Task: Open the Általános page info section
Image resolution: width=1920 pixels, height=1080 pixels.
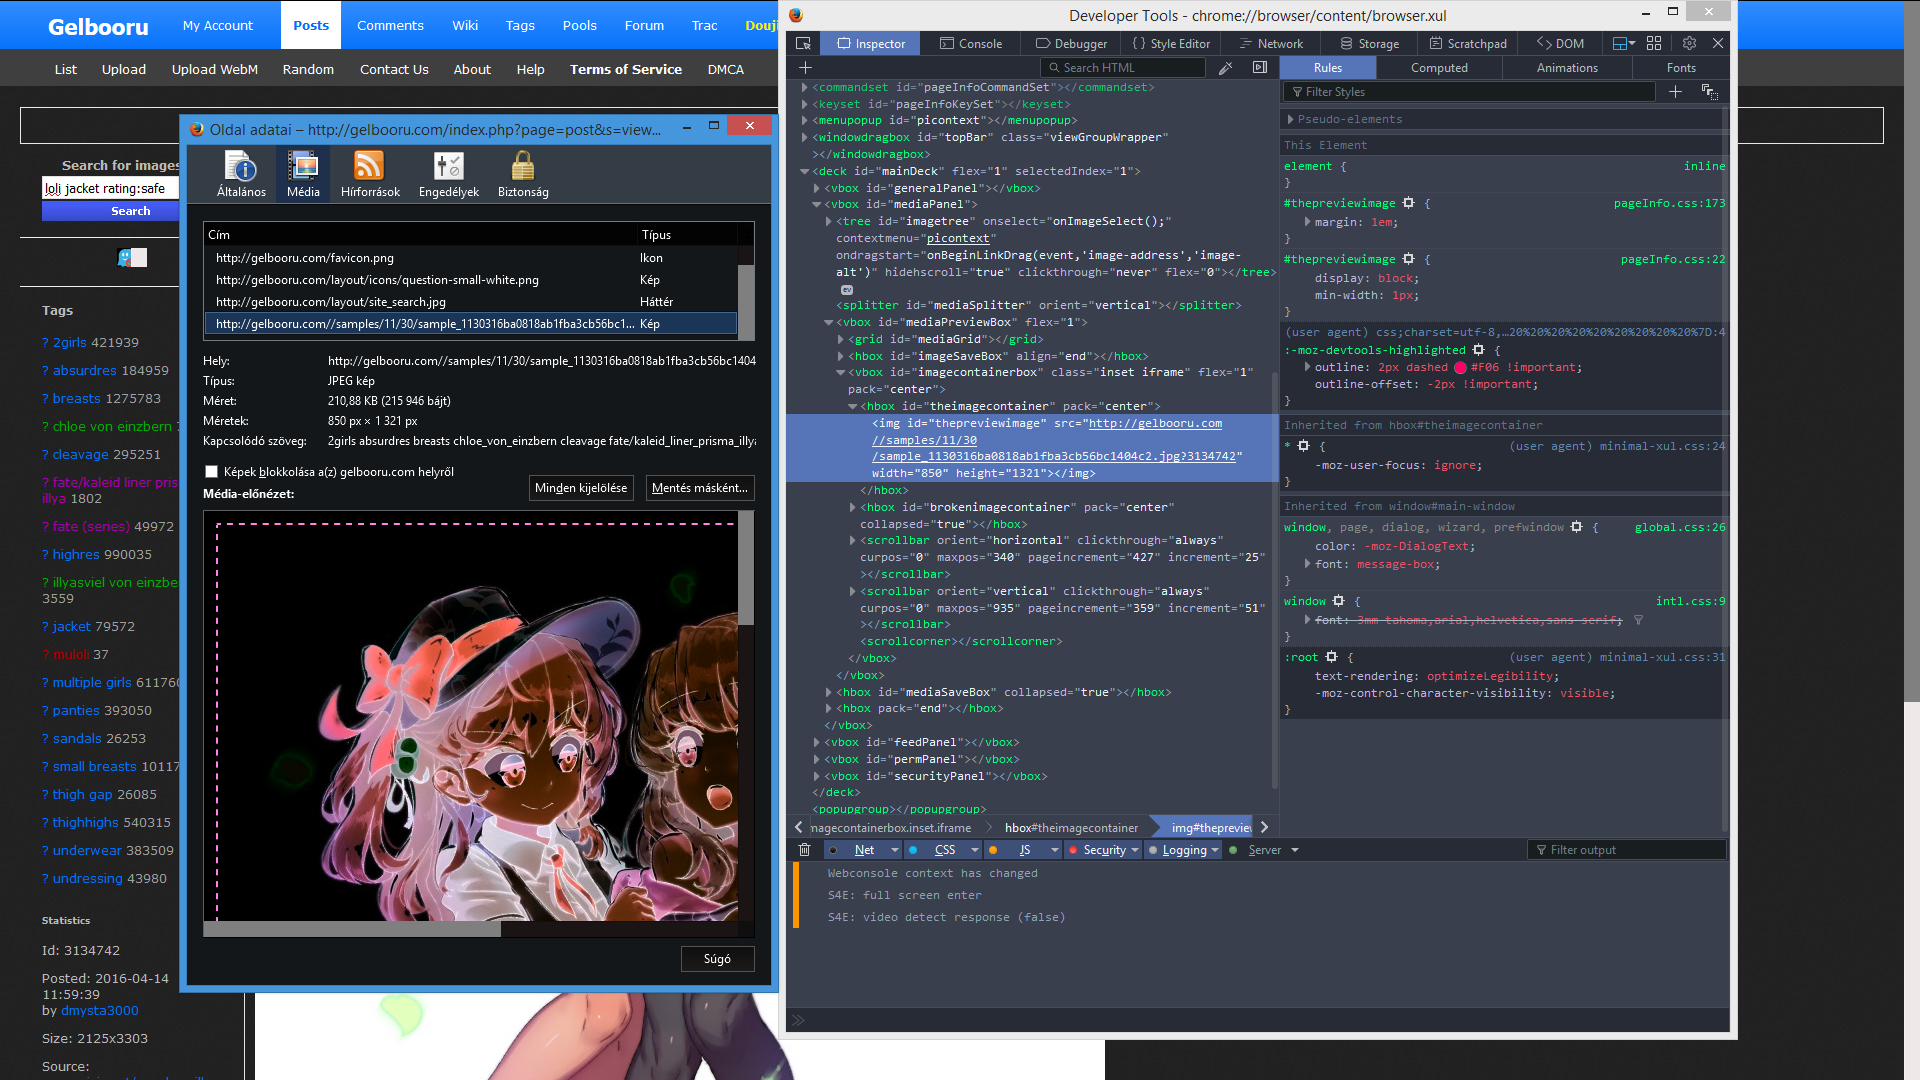Action: click(241, 174)
